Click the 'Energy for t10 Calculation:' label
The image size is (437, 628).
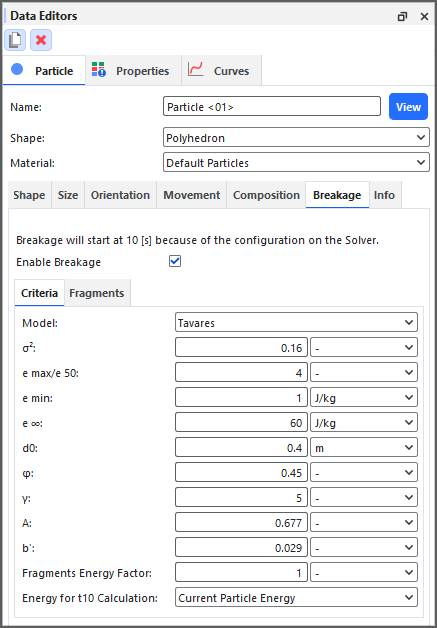90,598
